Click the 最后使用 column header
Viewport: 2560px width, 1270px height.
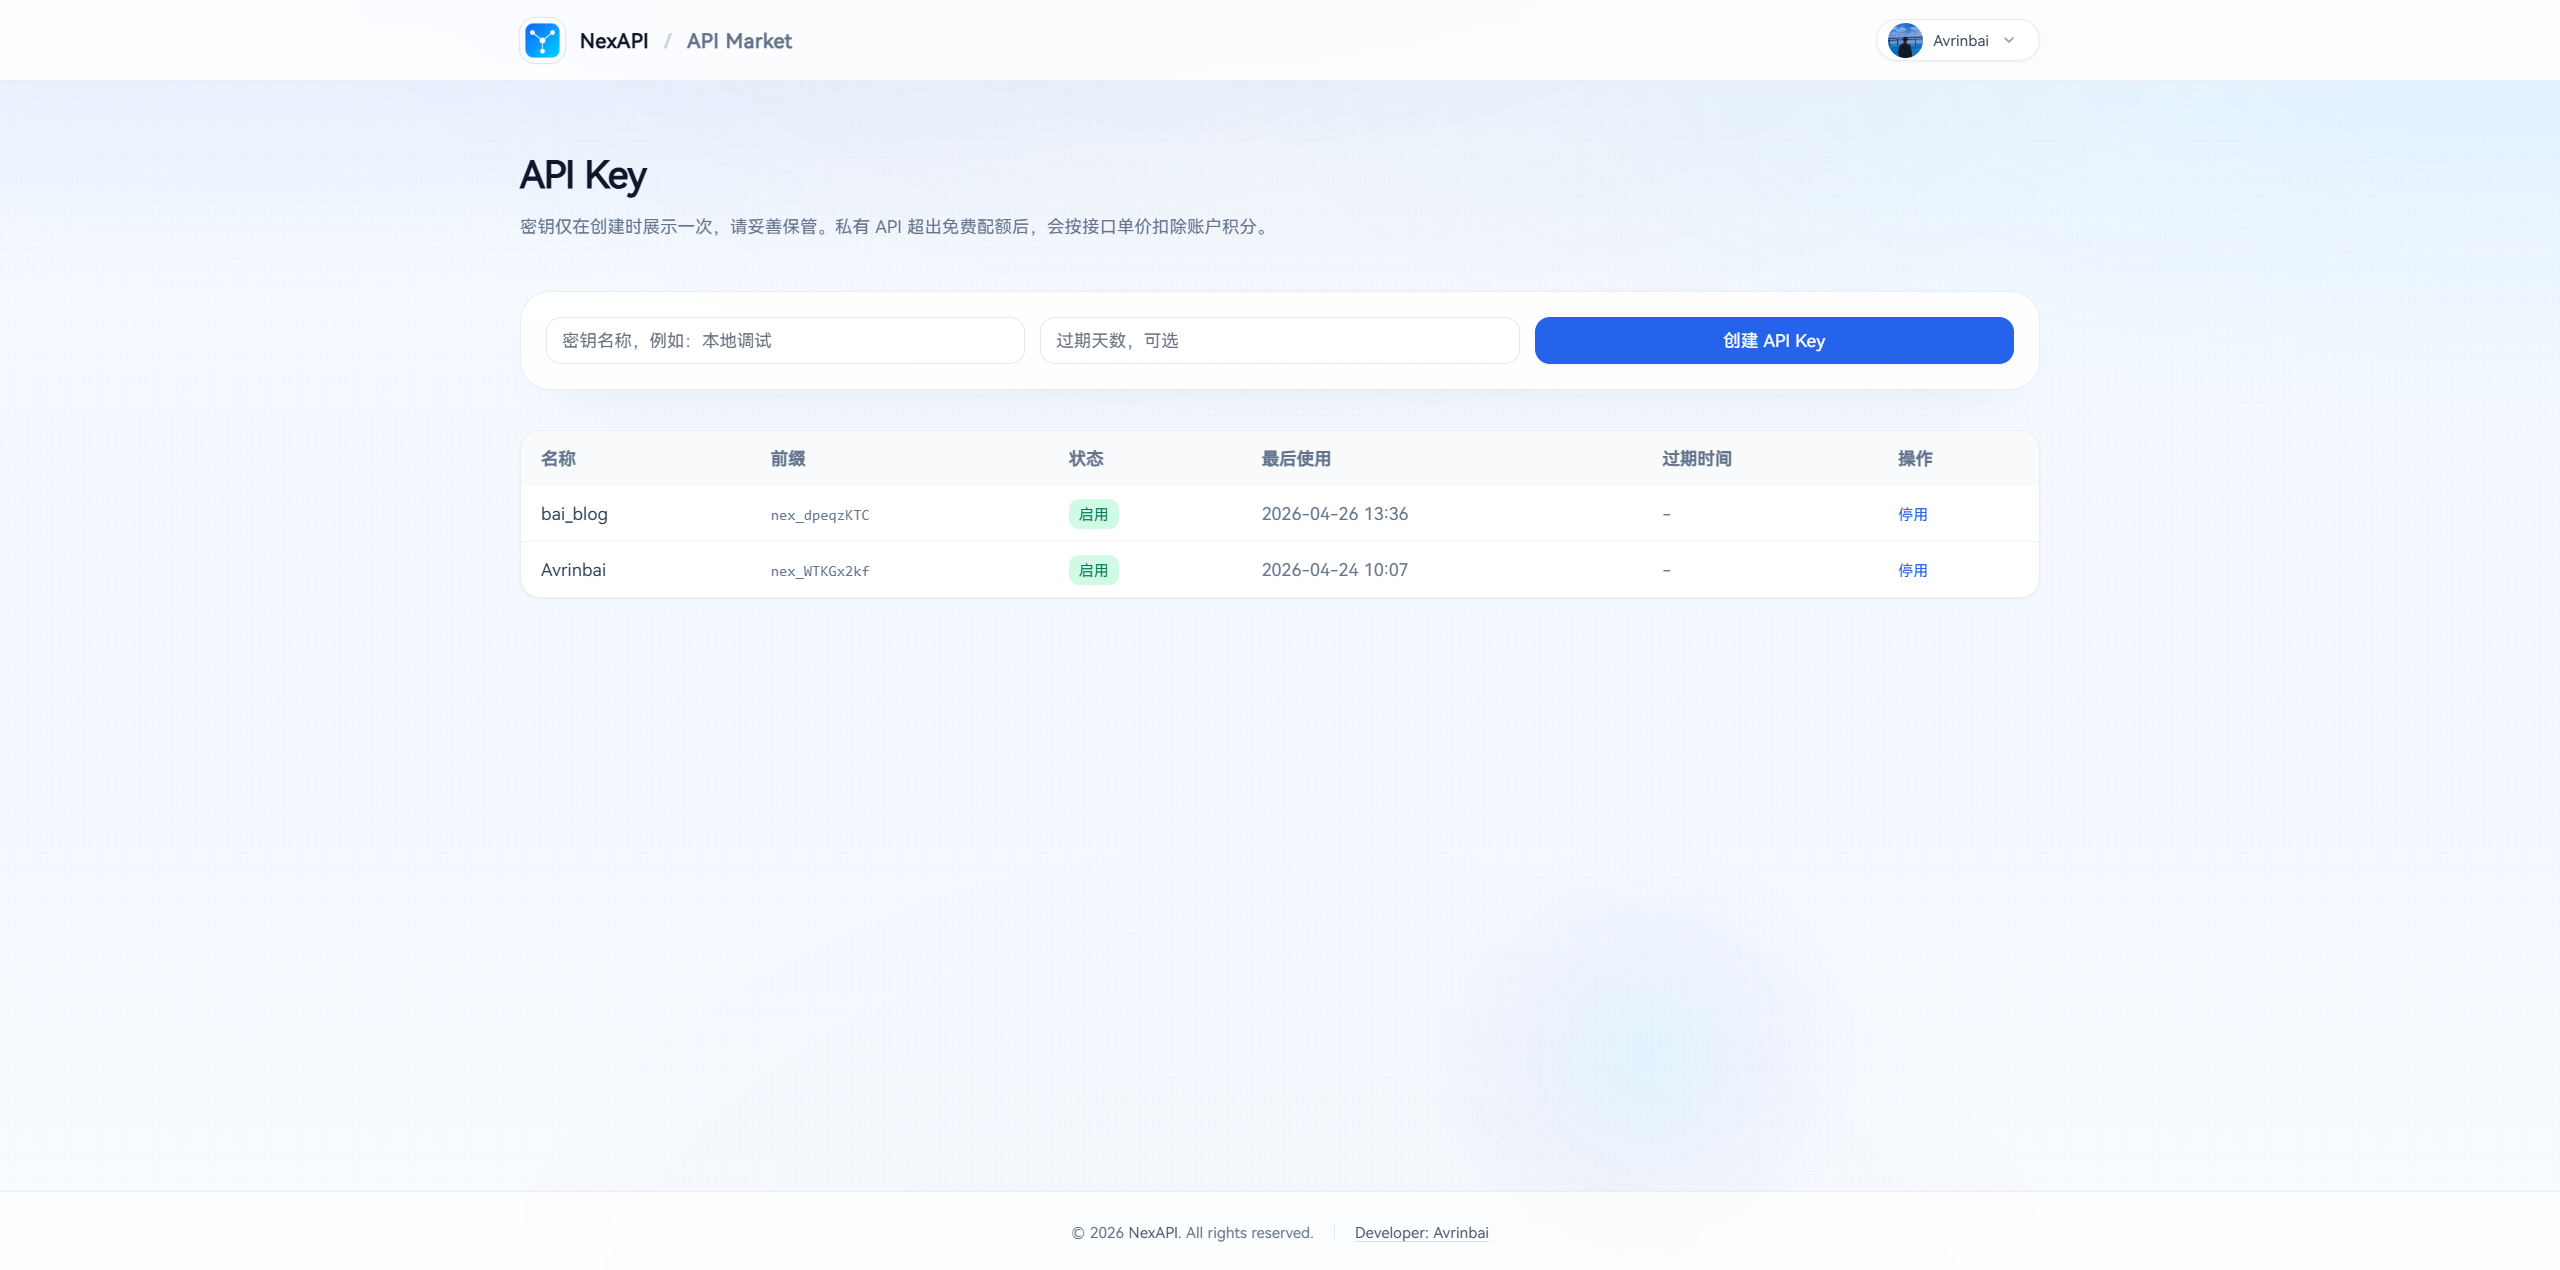click(x=1295, y=459)
